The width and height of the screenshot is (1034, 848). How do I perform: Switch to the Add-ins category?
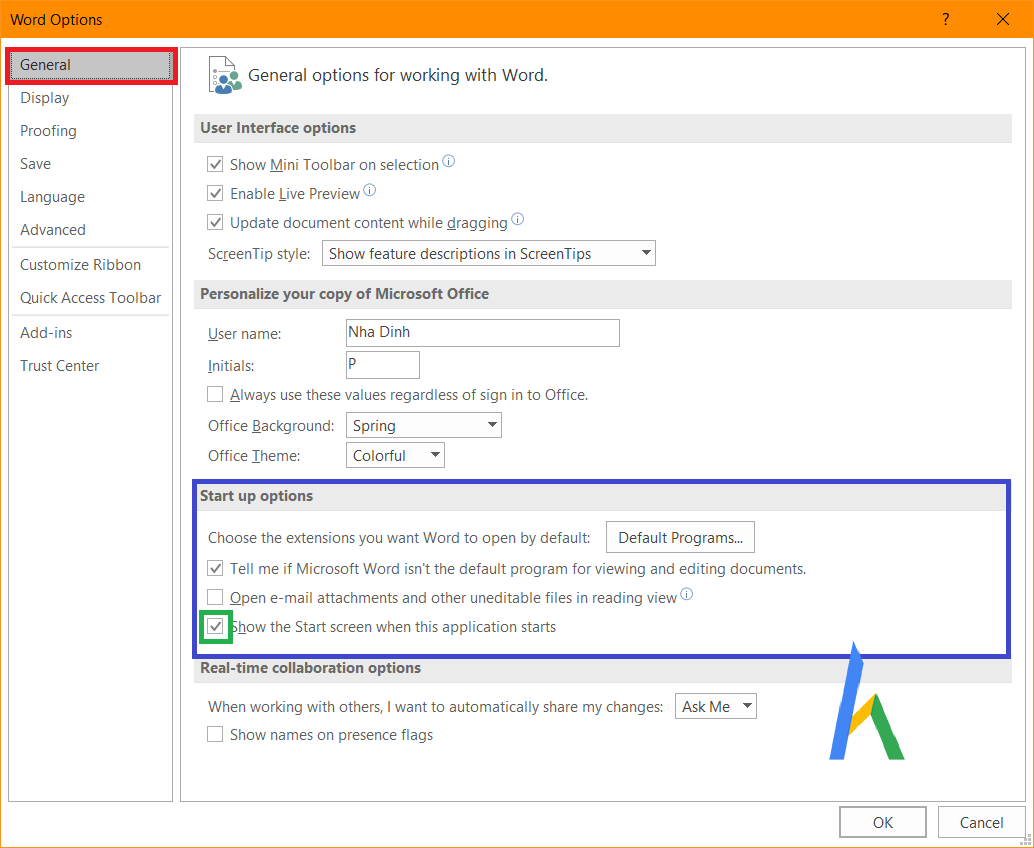(x=90, y=332)
